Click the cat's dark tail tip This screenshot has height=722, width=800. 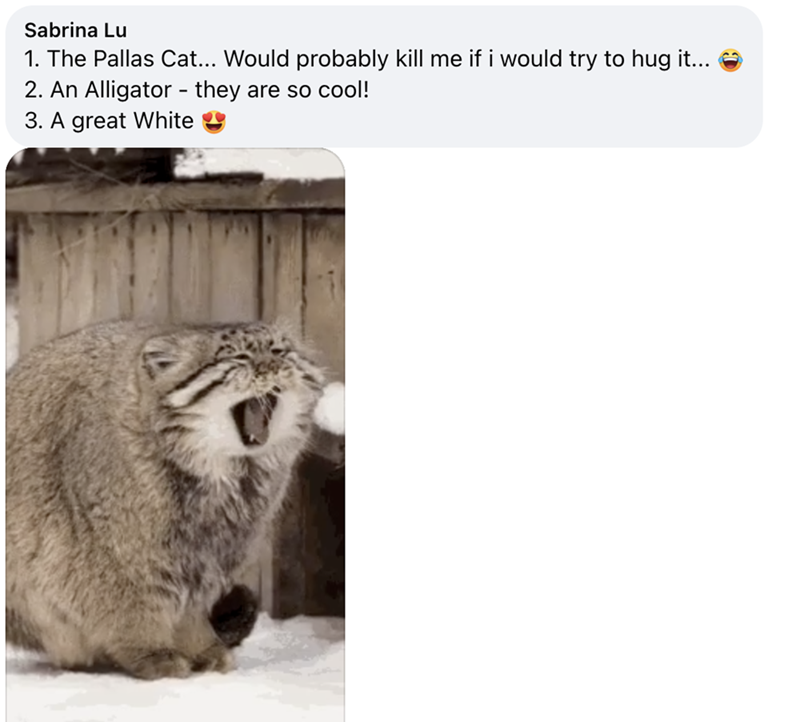pyautogui.click(x=234, y=613)
